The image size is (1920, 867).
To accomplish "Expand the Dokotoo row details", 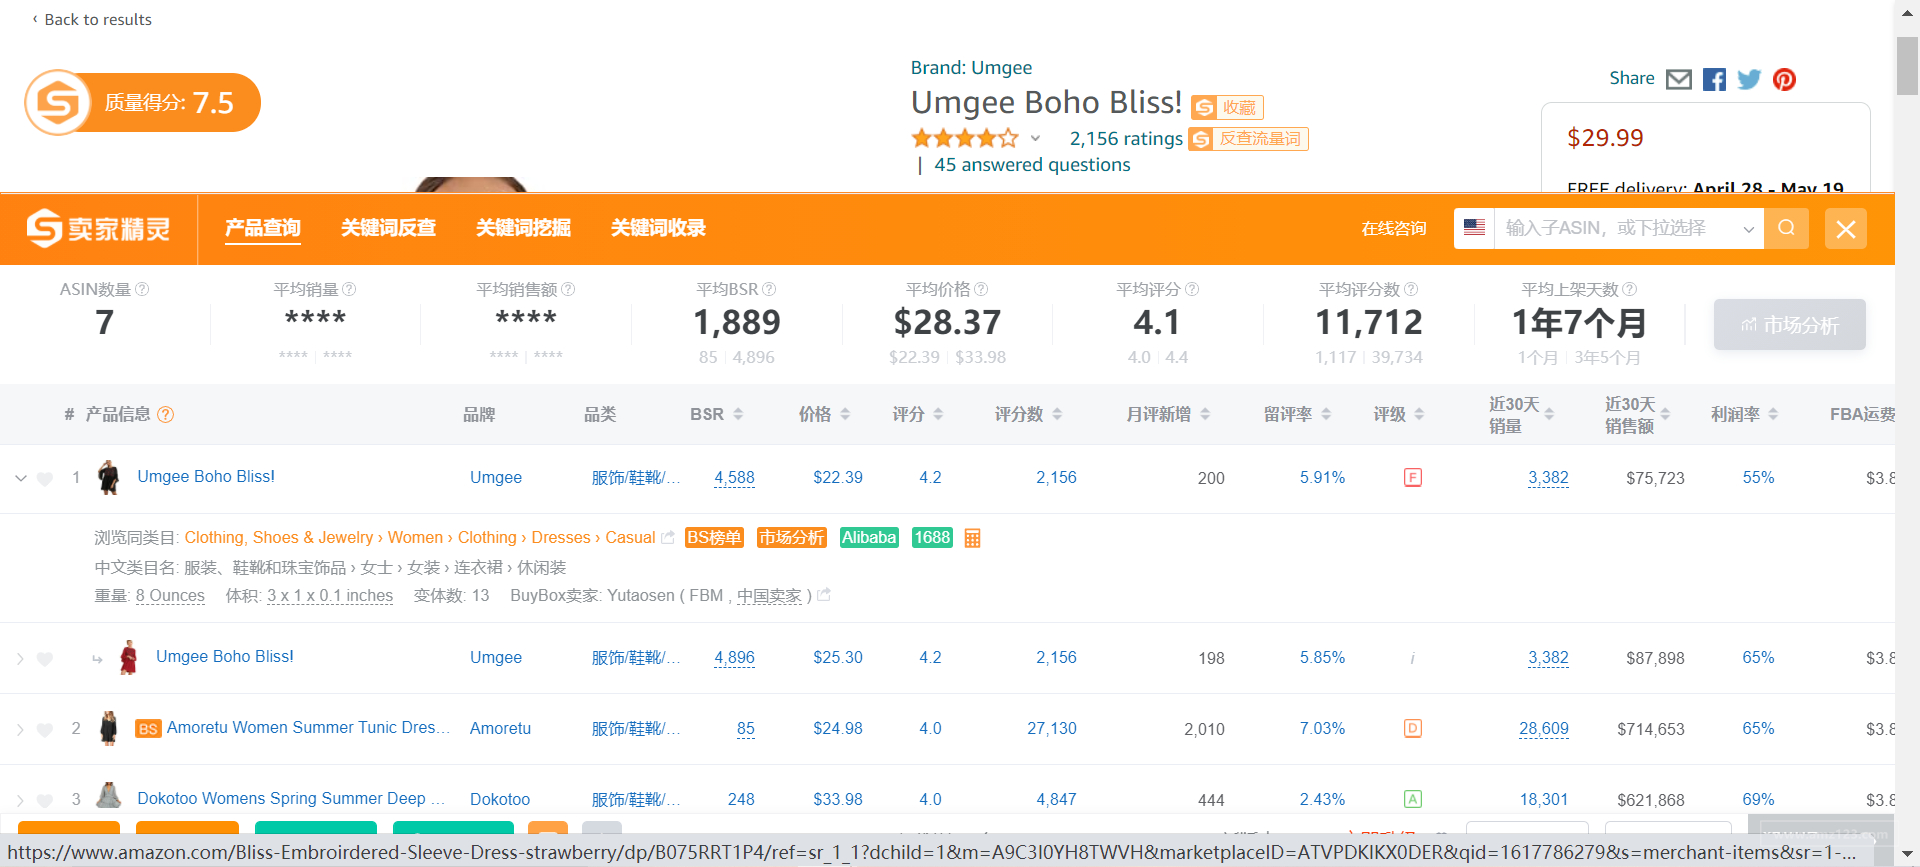I will [x=20, y=800].
